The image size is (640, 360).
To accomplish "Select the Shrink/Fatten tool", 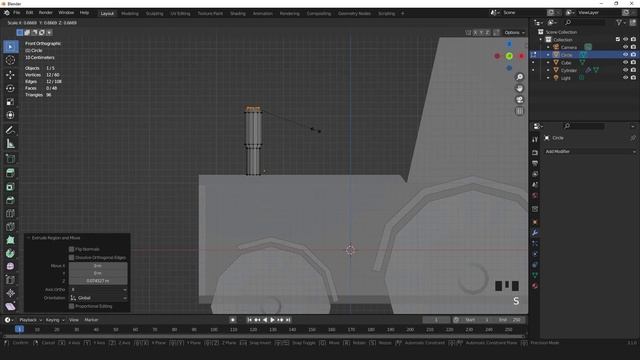I will [10, 293].
